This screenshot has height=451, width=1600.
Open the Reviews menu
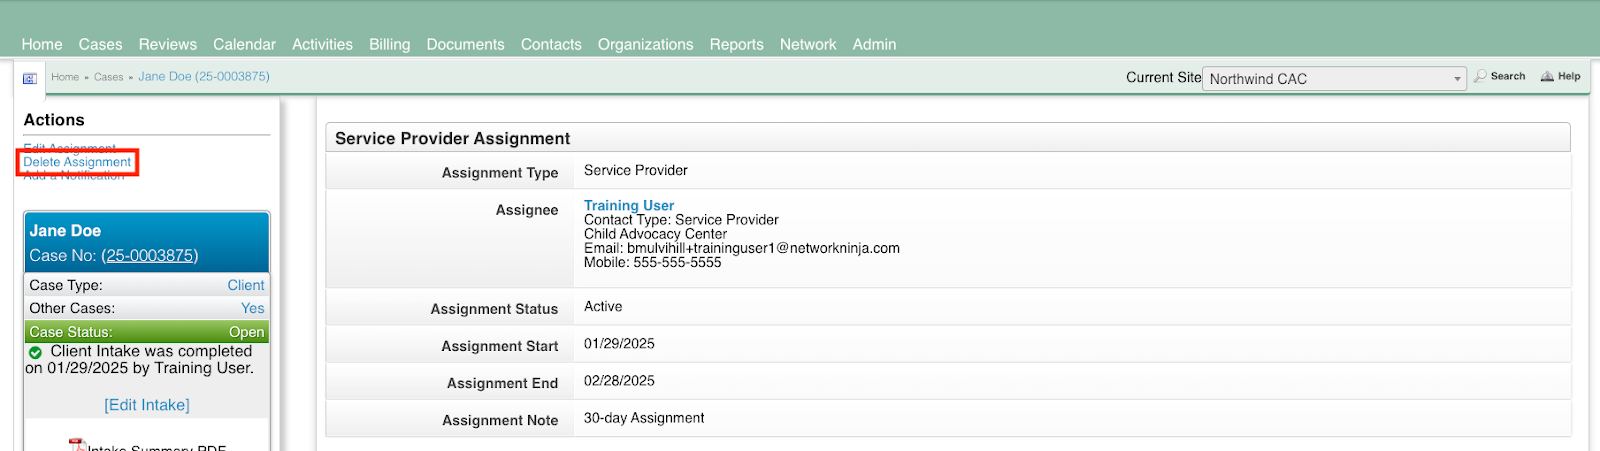168,44
